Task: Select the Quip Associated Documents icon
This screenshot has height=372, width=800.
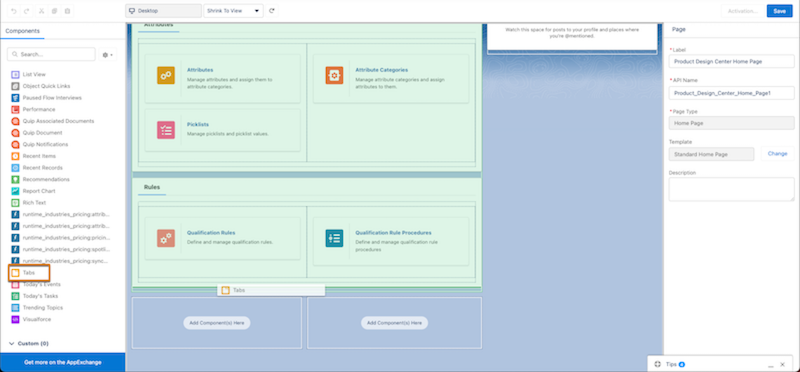Action: (x=15, y=121)
